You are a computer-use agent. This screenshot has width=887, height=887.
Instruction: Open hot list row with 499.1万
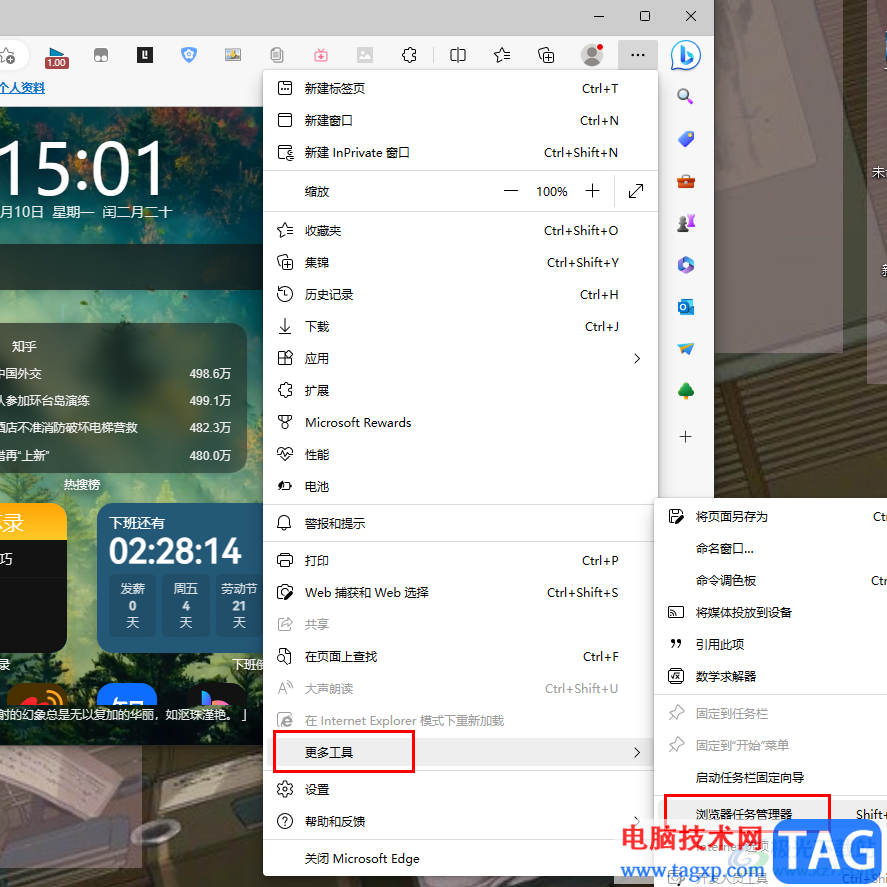coord(115,401)
